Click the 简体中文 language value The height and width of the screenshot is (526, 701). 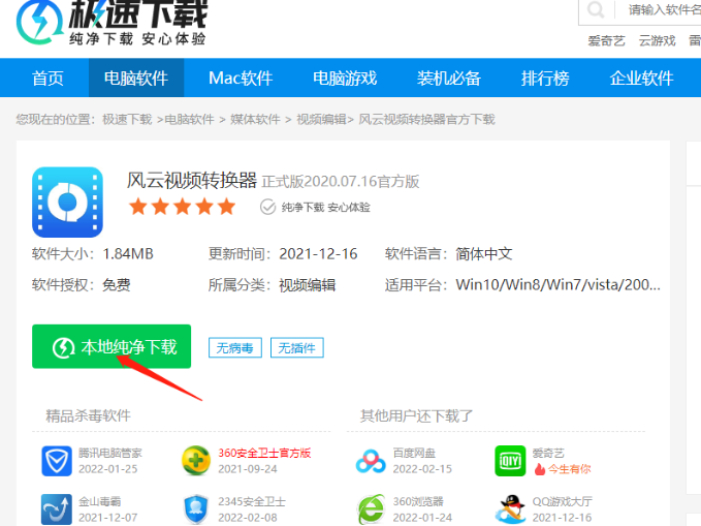click(484, 254)
